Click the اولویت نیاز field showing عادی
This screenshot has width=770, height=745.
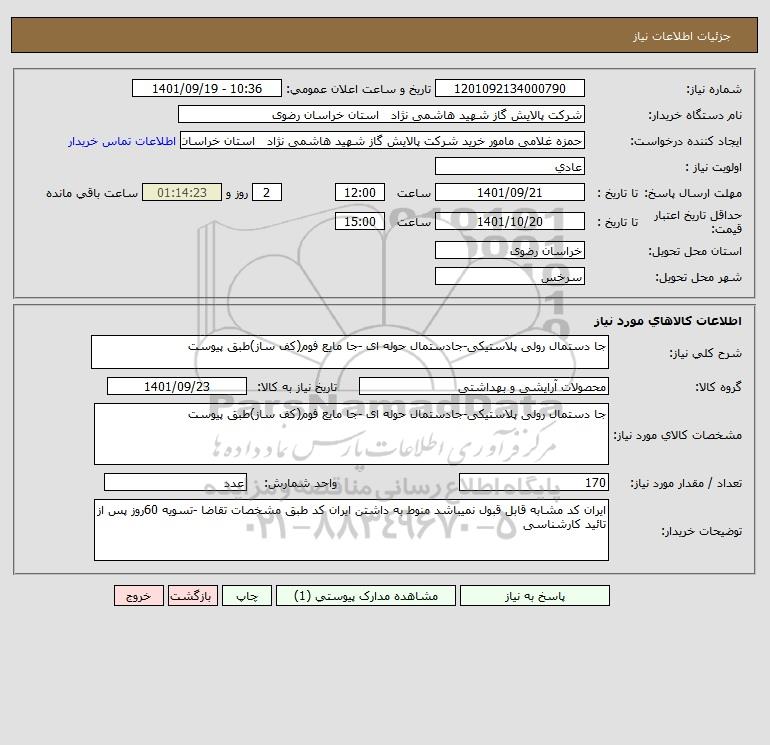(x=510, y=166)
